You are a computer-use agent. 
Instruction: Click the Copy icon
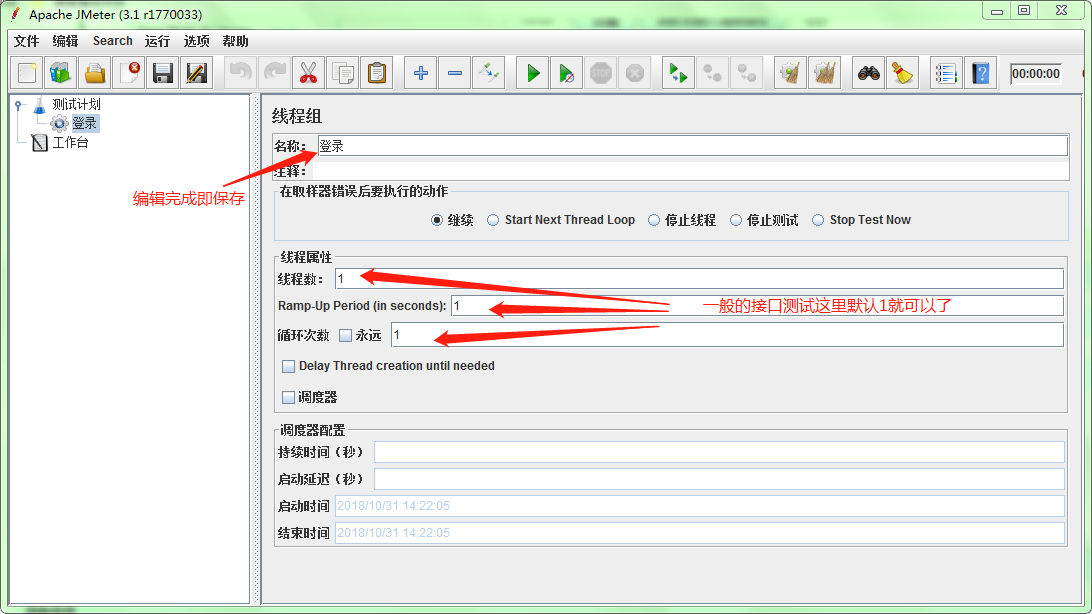click(343, 73)
